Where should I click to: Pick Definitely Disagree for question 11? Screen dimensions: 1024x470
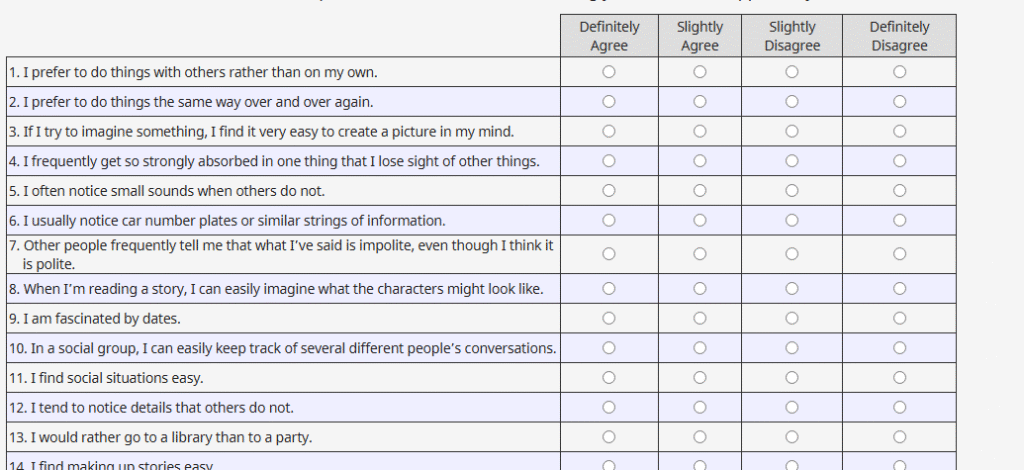(899, 378)
